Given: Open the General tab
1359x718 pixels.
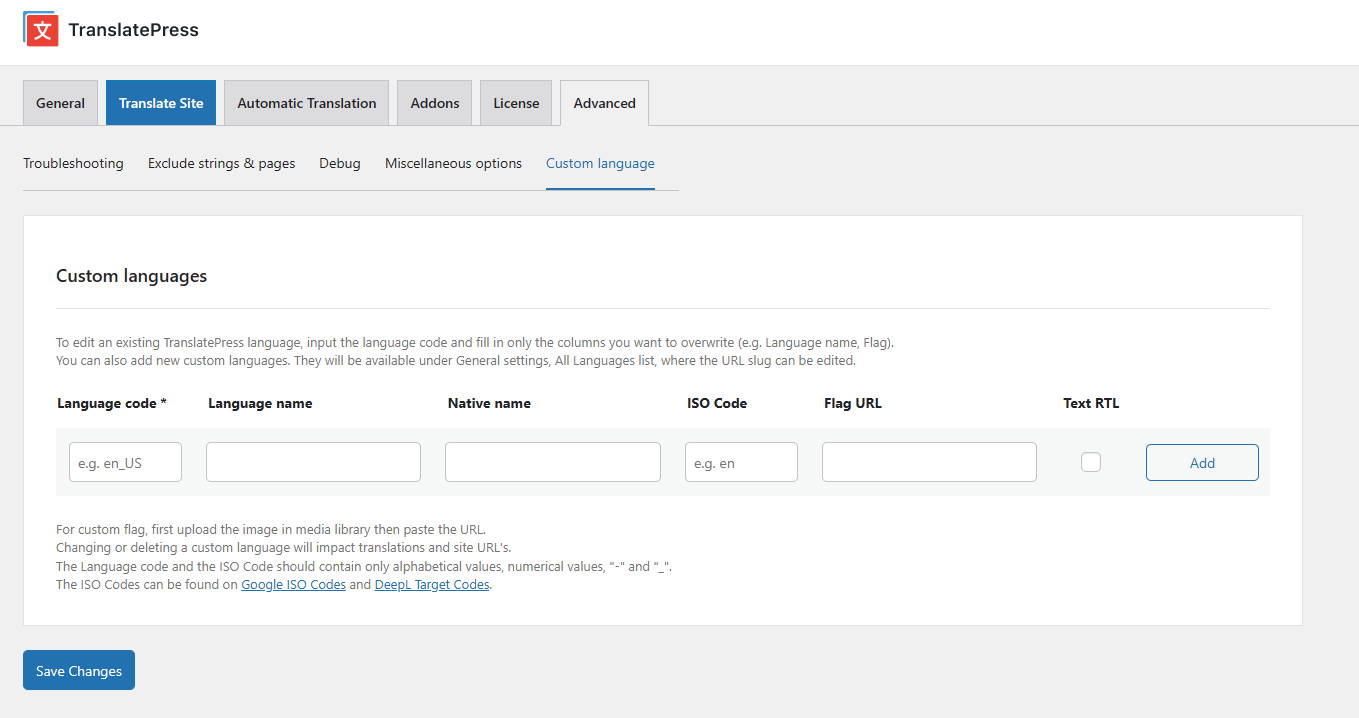Looking at the screenshot, I should 60,103.
